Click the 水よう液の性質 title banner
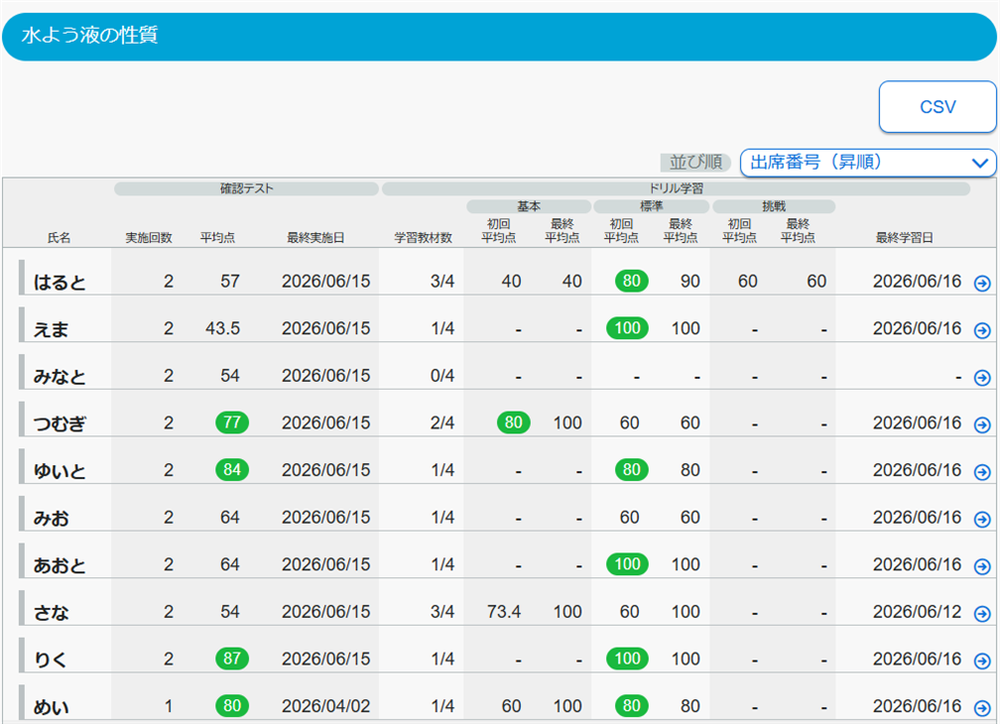The height and width of the screenshot is (724, 1000). 499,36
